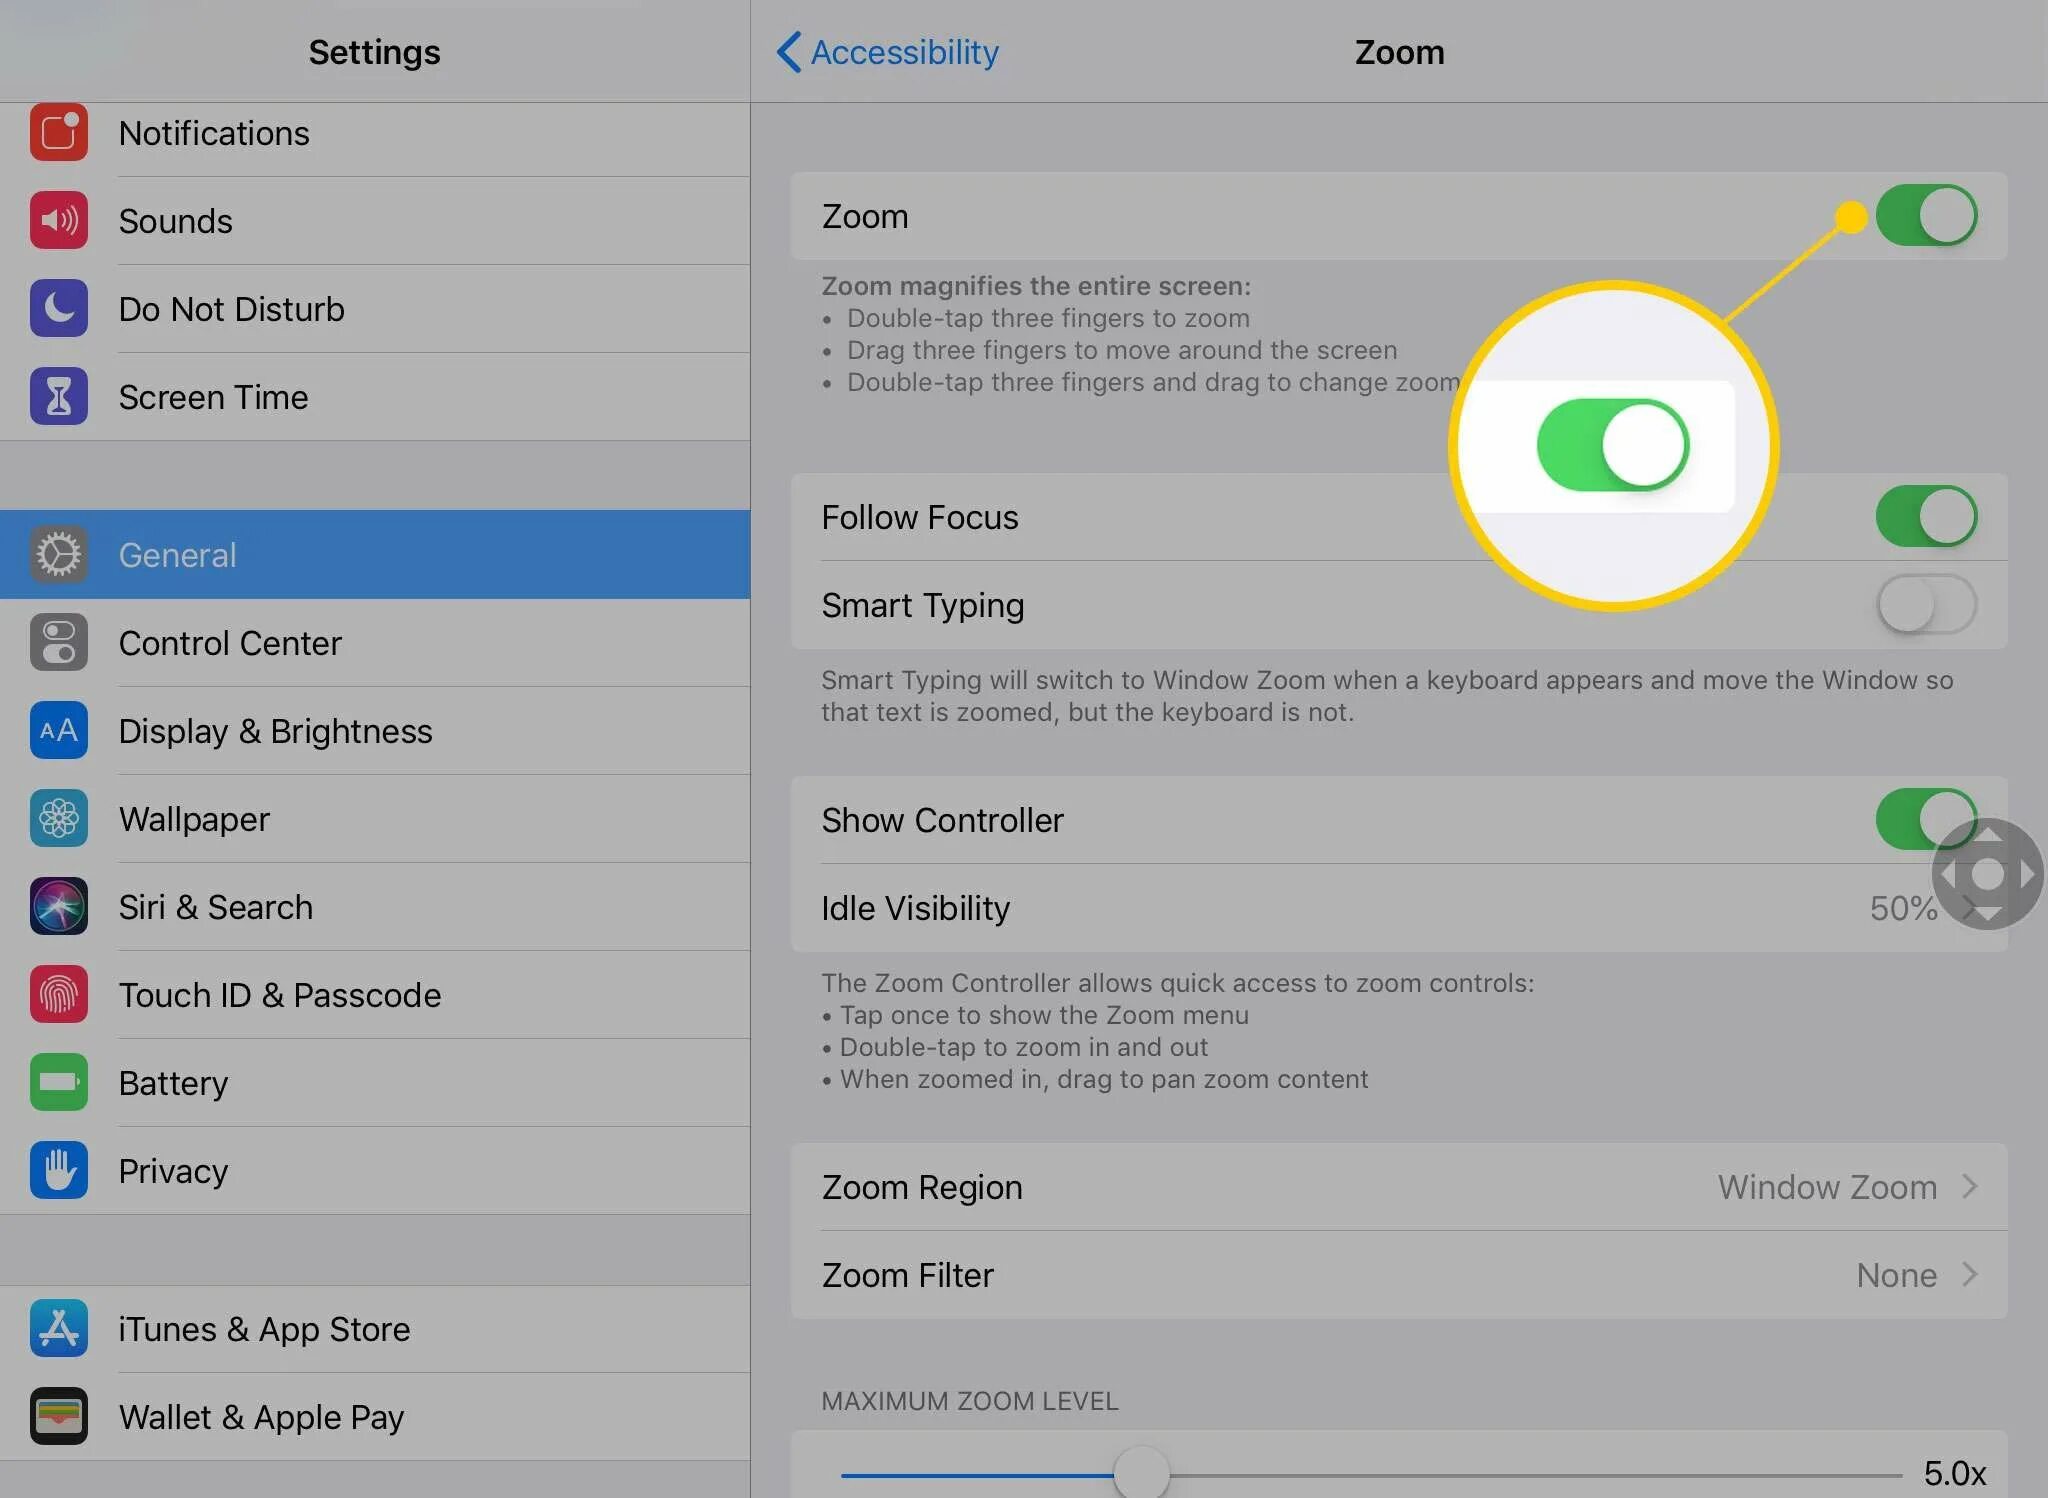Open Zoom Region options chevron
The width and height of the screenshot is (2048, 1498).
pyautogui.click(x=1969, y=1187)
